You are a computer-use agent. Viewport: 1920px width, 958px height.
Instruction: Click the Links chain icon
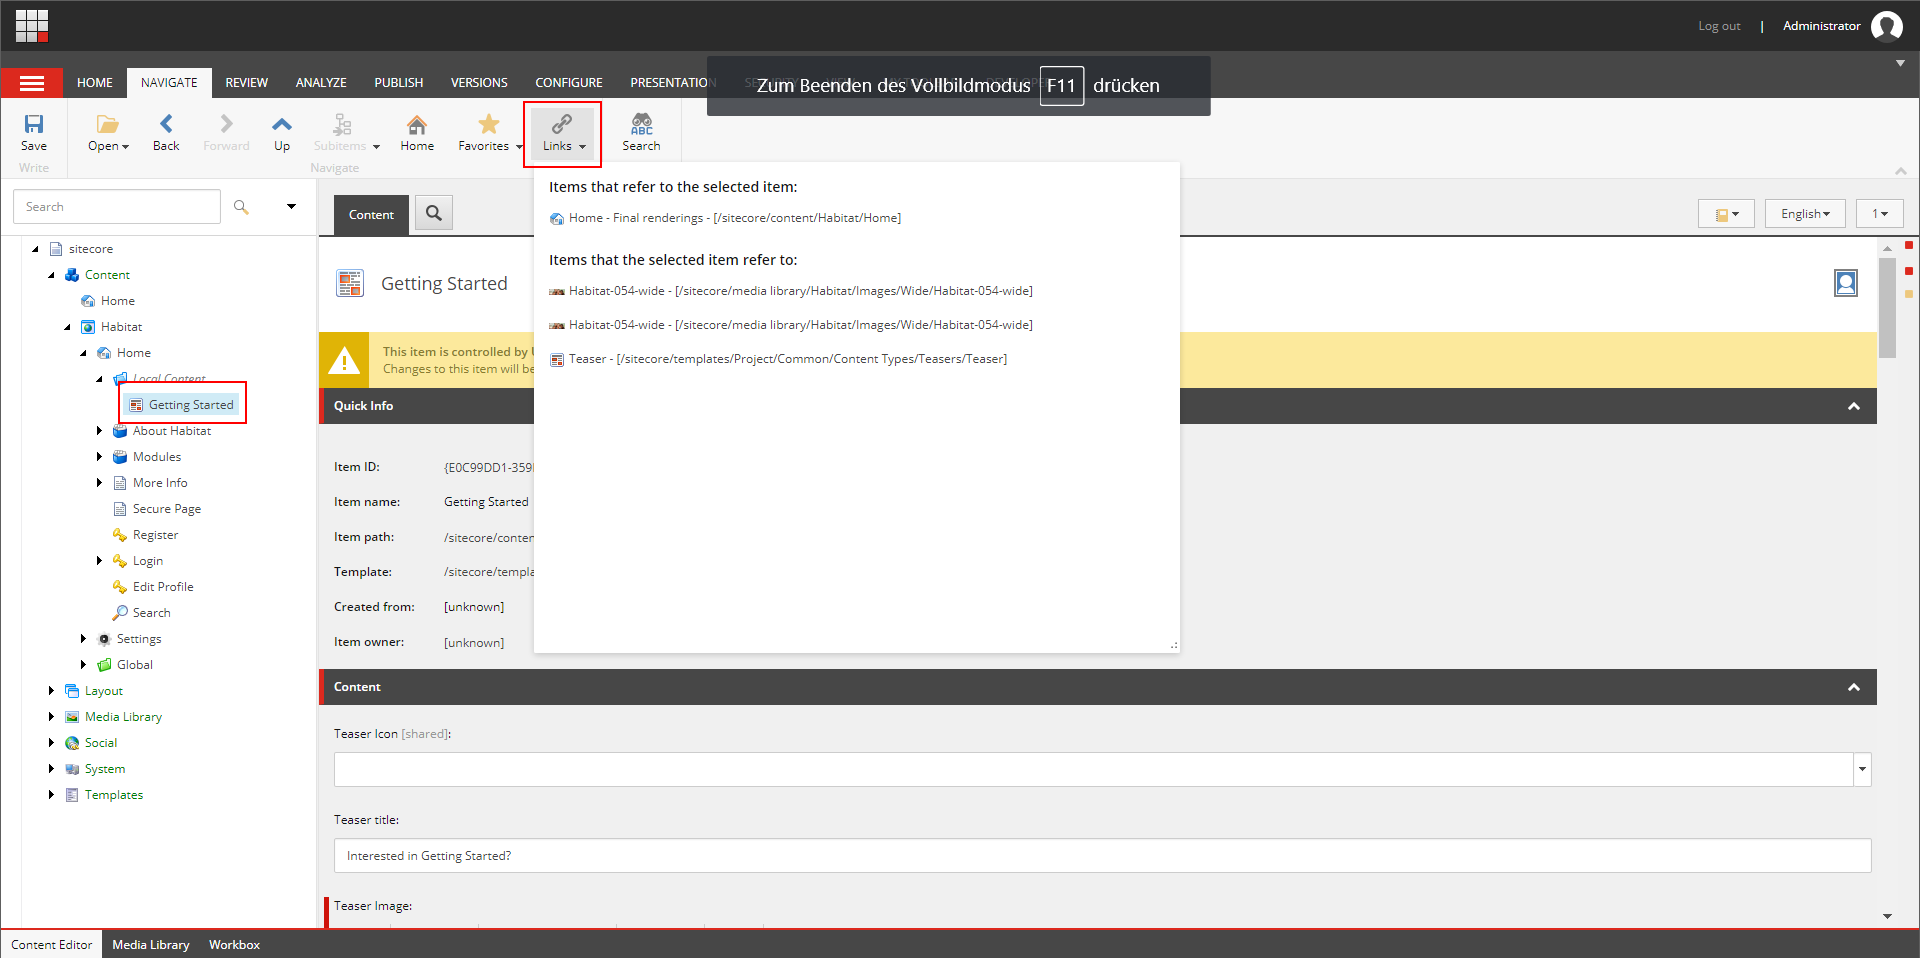pyautogui.click(x=562, y=124)
